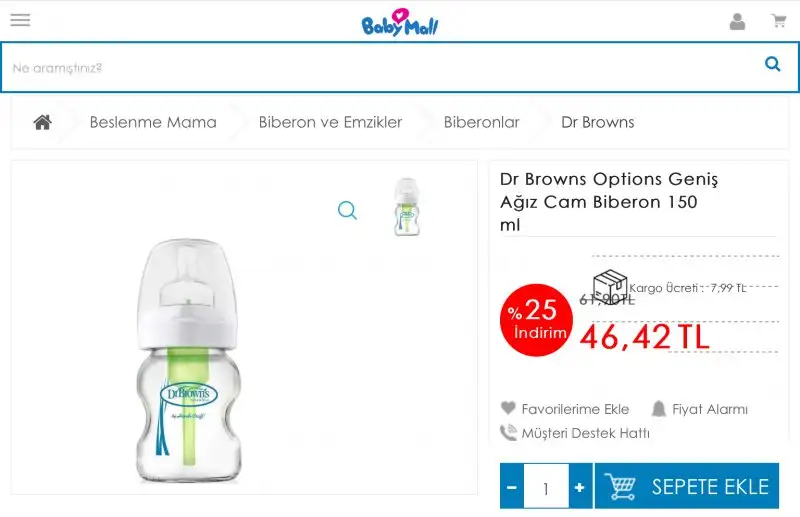
Task: Click the Fiyat Alarmı bell icon
Action: [658, 408]
